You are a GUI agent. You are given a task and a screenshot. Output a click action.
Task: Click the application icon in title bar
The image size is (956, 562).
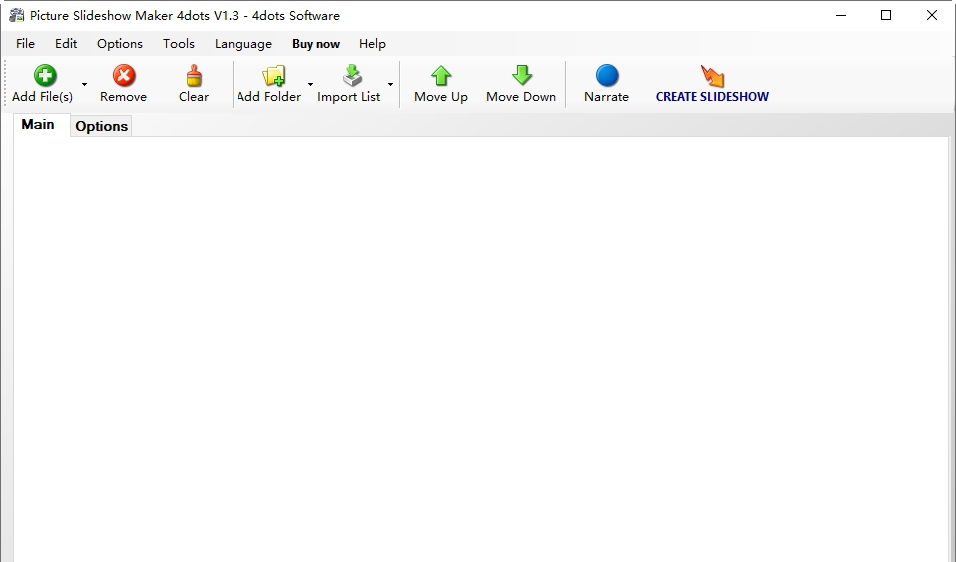point(16,15)
